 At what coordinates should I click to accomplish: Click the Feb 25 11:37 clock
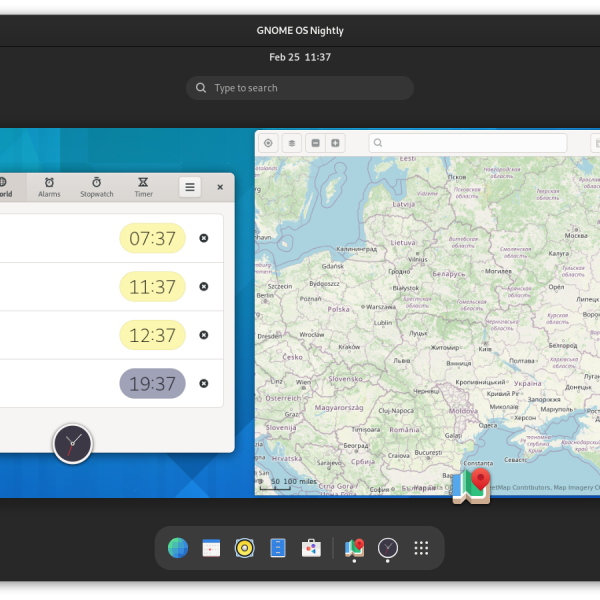300,57
